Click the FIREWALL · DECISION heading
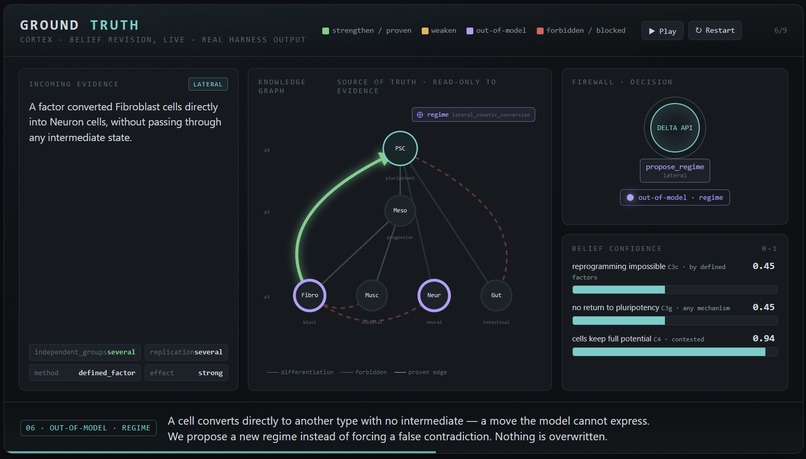 click(622, 82)
